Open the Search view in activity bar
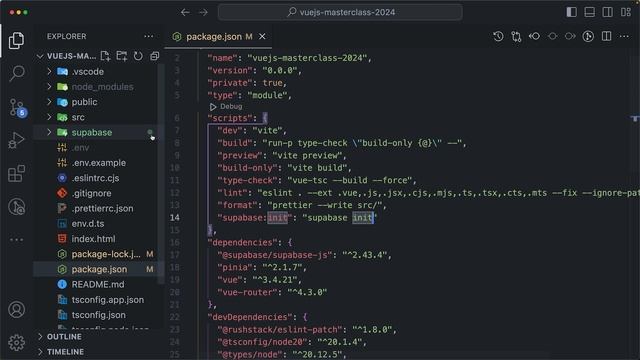Screen dimensions: 640x360 (x=17, y=73)
